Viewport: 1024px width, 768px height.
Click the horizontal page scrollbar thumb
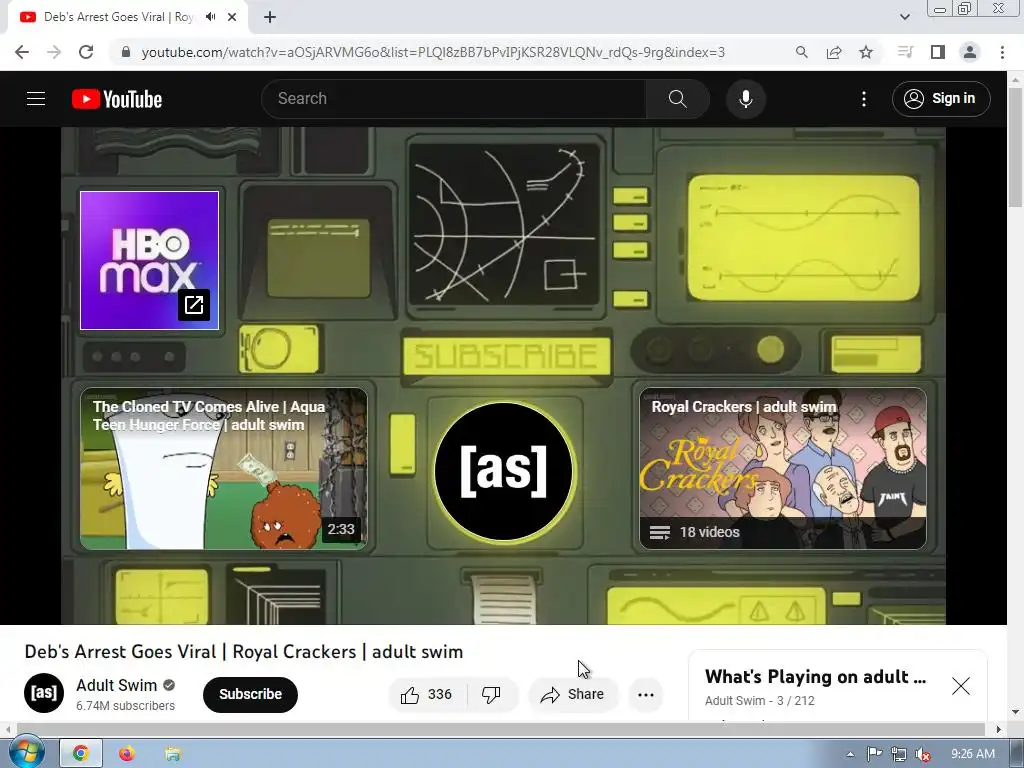[x=500, y=729]
